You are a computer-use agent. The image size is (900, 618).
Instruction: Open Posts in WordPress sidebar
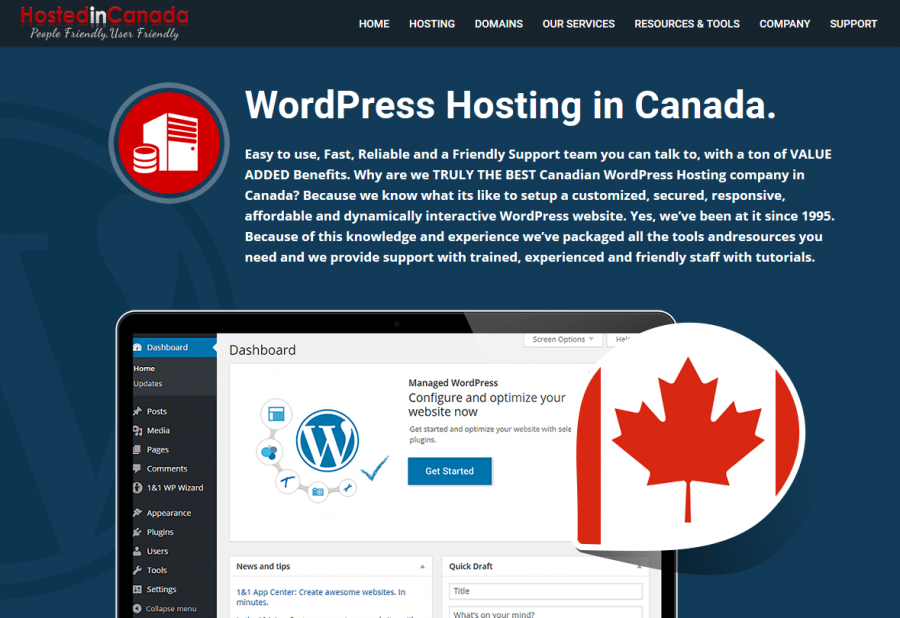(x=157, y=411)
